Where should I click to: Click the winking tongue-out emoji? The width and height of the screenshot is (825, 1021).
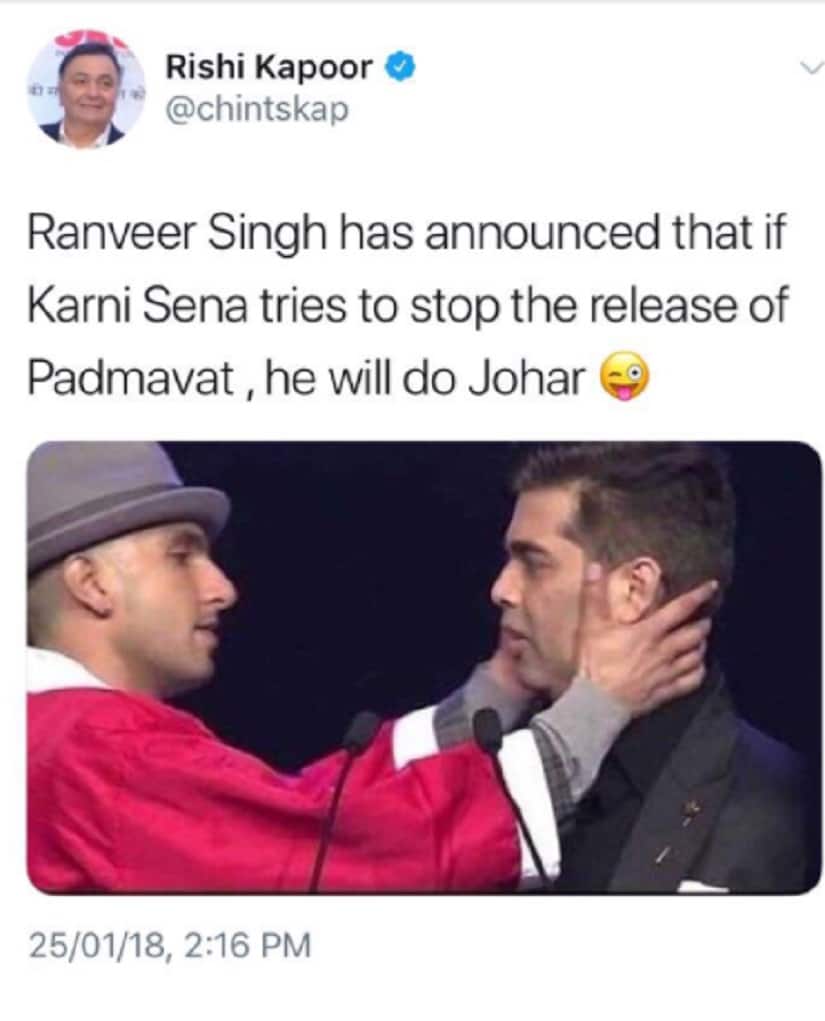624,379
